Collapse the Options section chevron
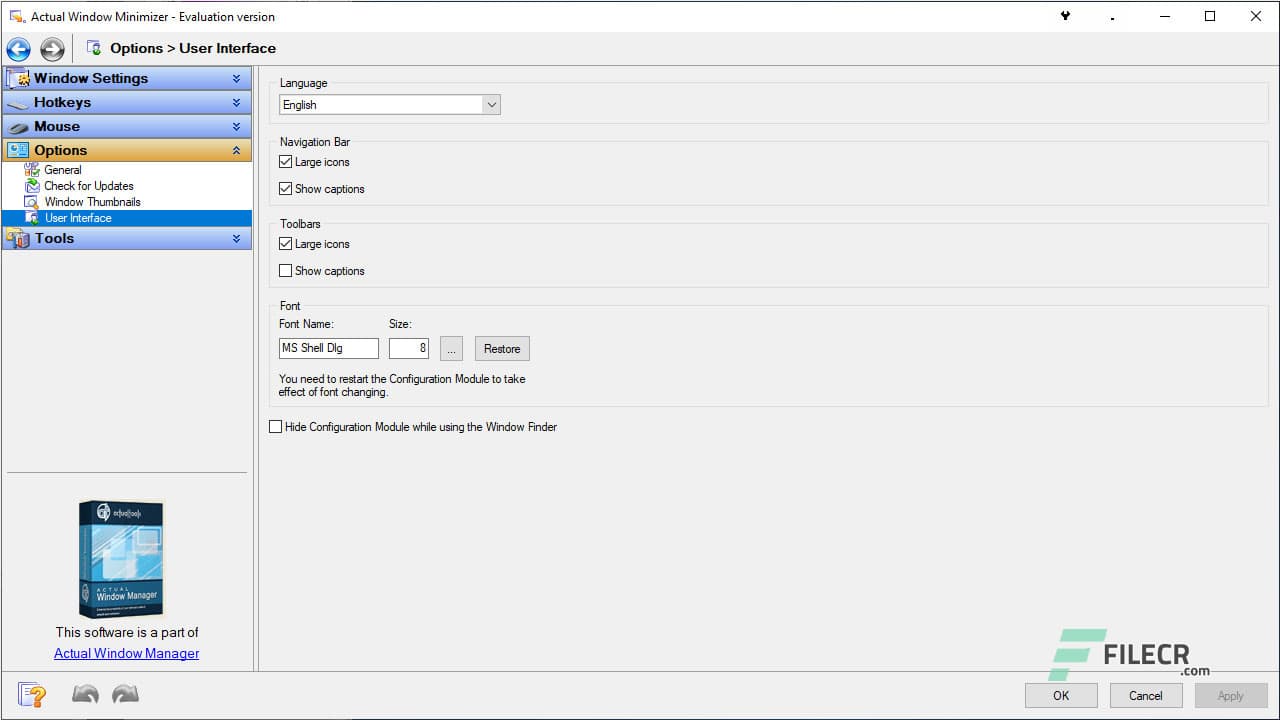The image size is (1280, 720). (238, 149)
